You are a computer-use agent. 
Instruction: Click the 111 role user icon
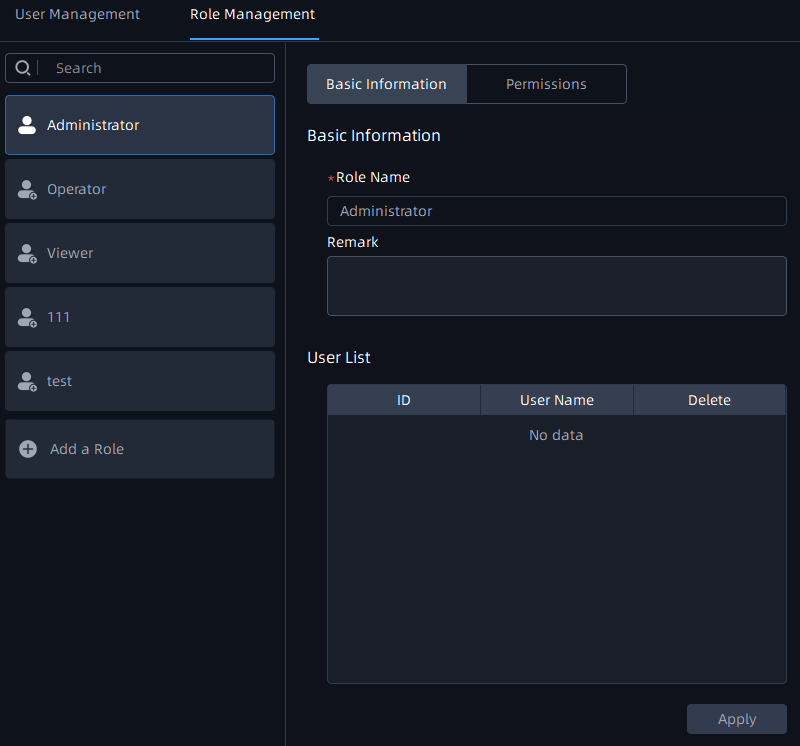(x=27, y=318)
